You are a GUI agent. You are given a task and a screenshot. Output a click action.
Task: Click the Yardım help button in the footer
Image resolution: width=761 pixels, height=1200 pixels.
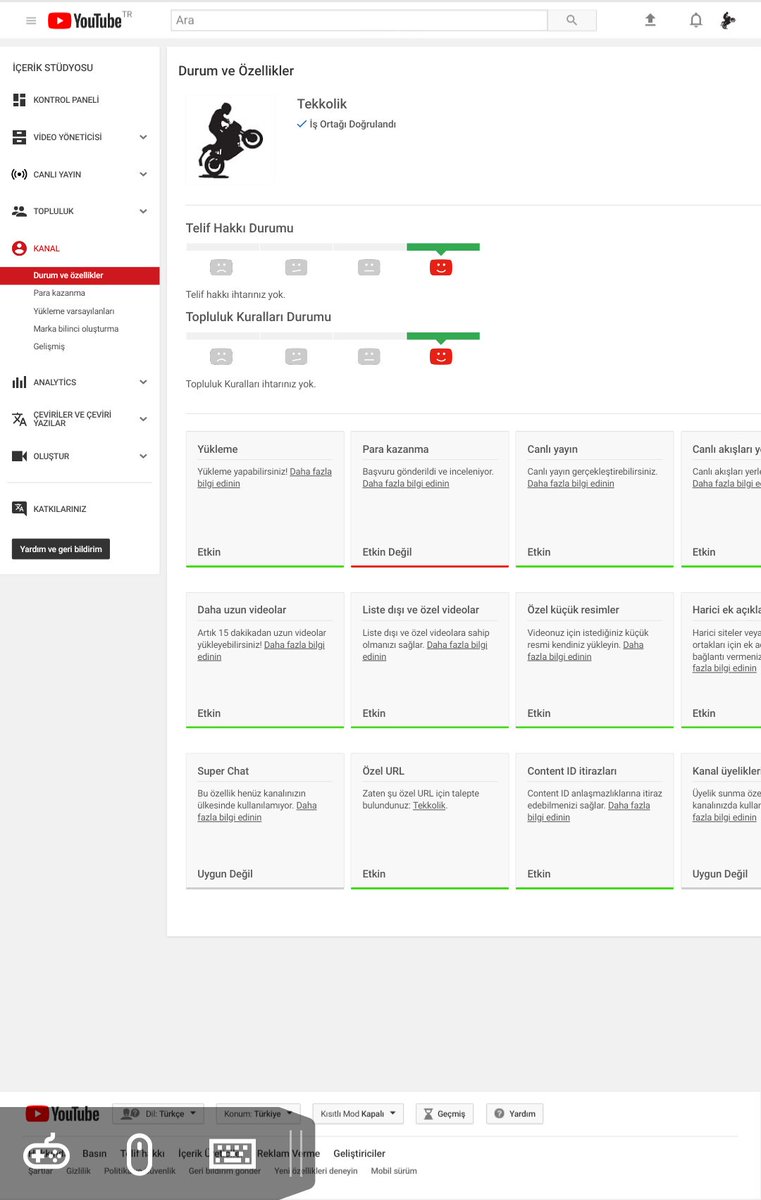pyautogui.click(x=515, y=1114)
